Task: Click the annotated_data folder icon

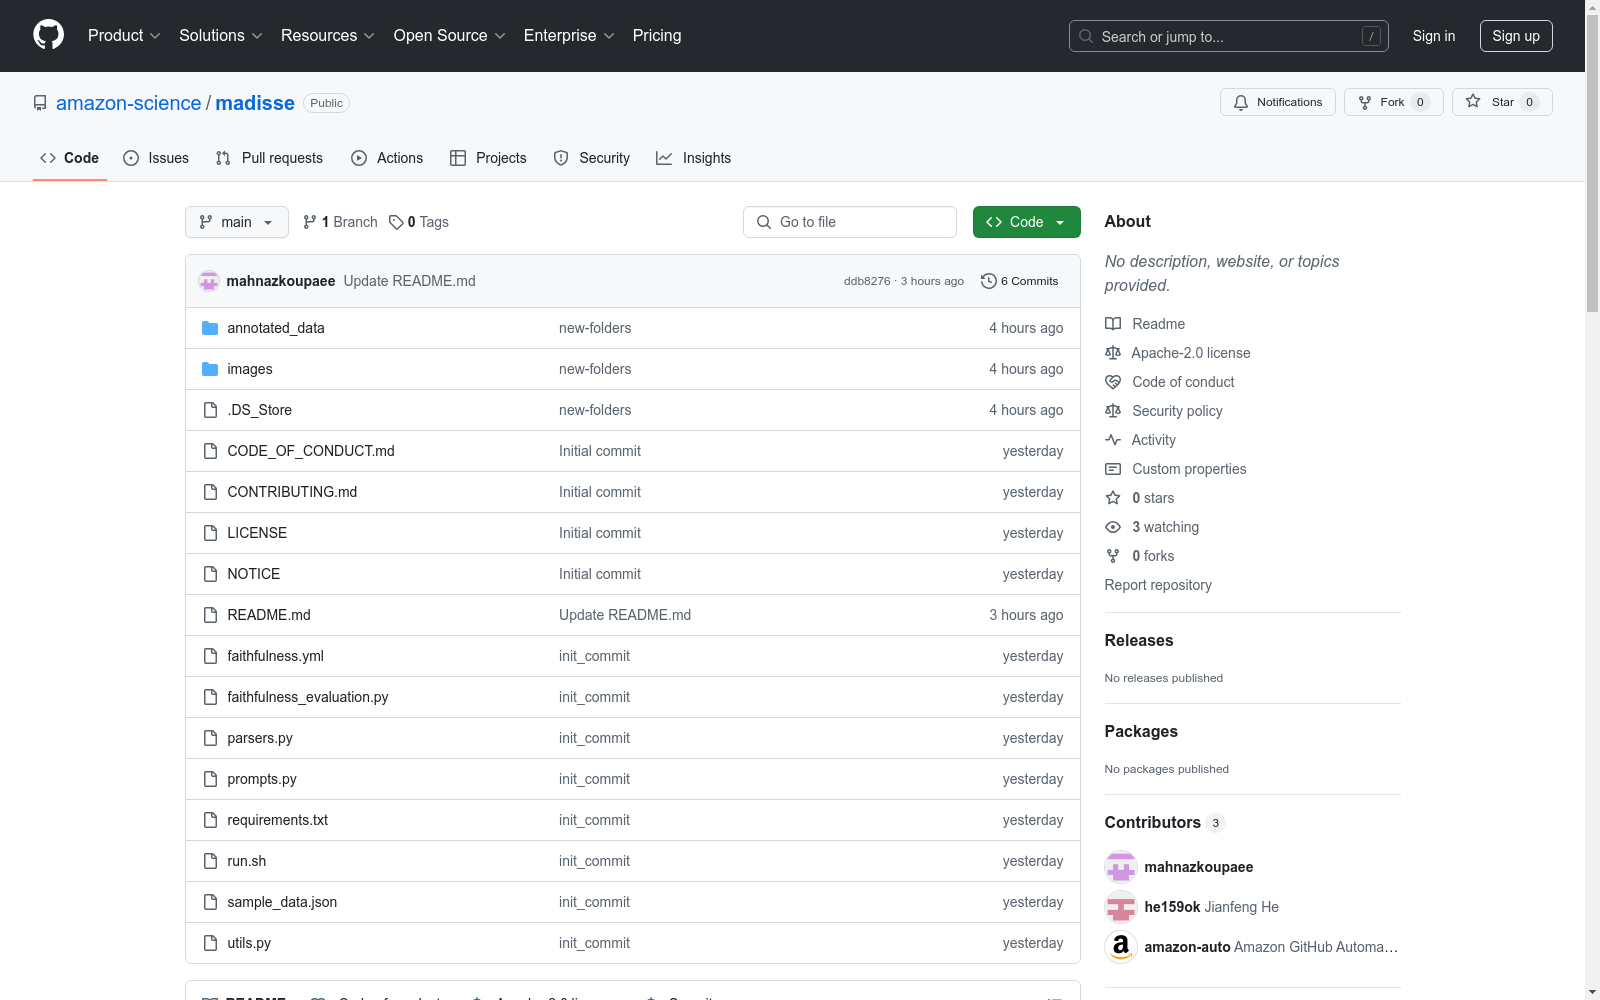Action: coord(210,328)
